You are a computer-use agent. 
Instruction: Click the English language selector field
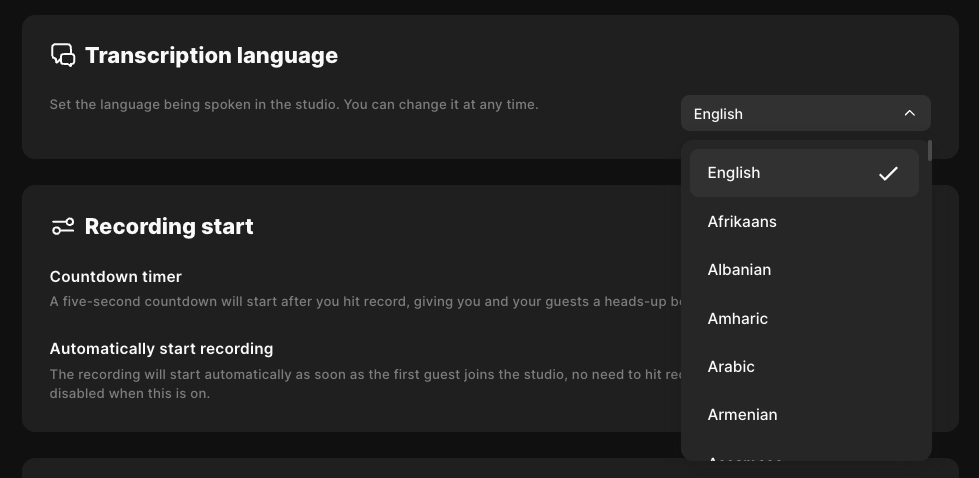pyautogui.click(x=790, y=113)
